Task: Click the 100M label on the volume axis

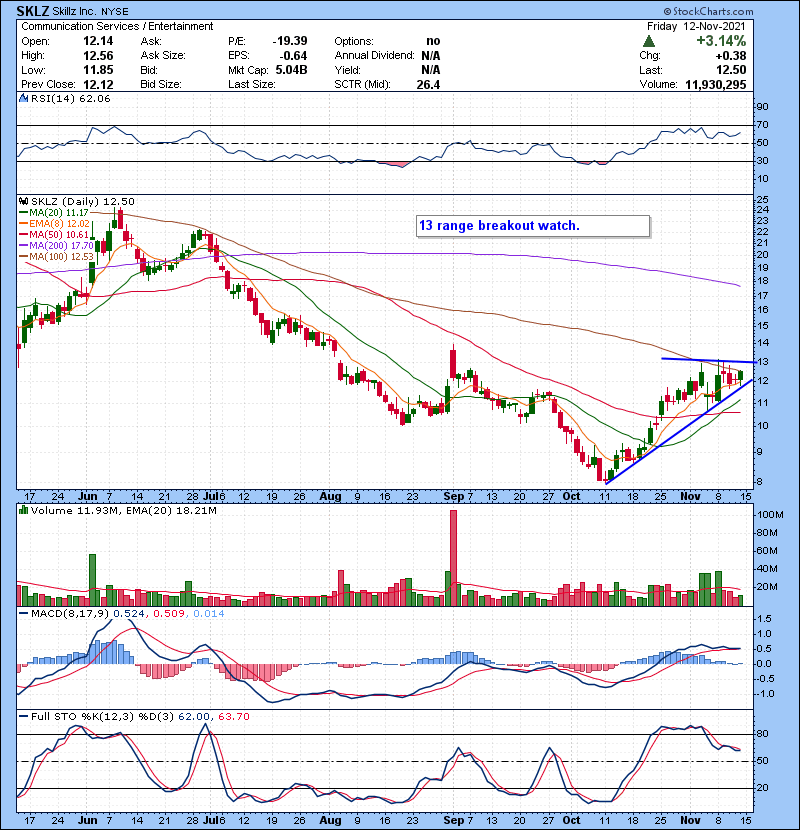Action: pyautogui.click(x=770, y=515)
